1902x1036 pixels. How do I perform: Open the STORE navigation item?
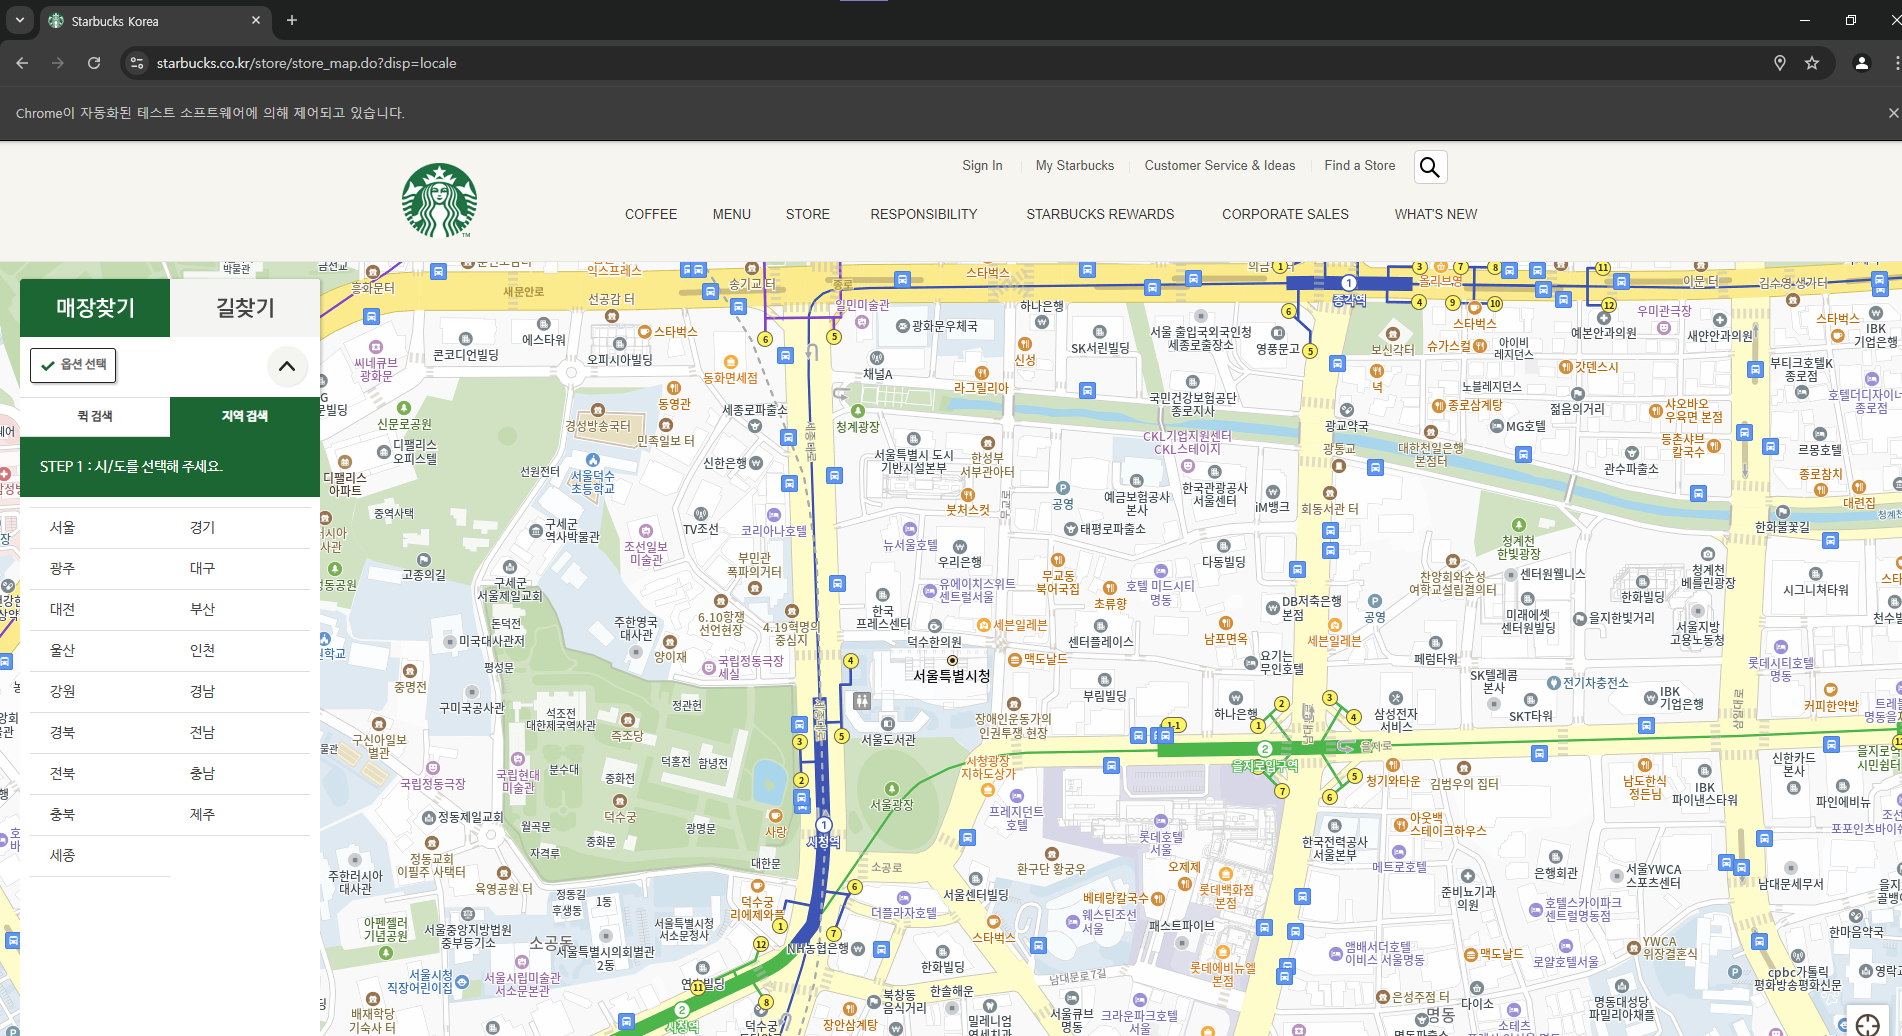pyautogui.click(x=808, y=214)
